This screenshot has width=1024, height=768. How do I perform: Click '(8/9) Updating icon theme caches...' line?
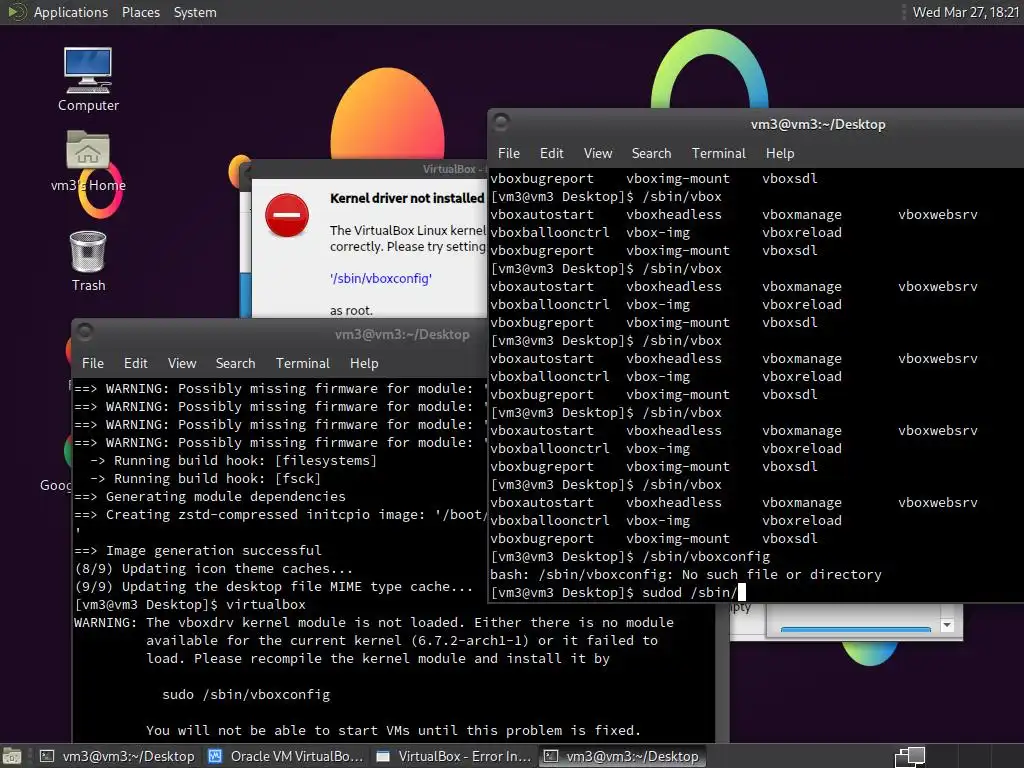point(214,569)
